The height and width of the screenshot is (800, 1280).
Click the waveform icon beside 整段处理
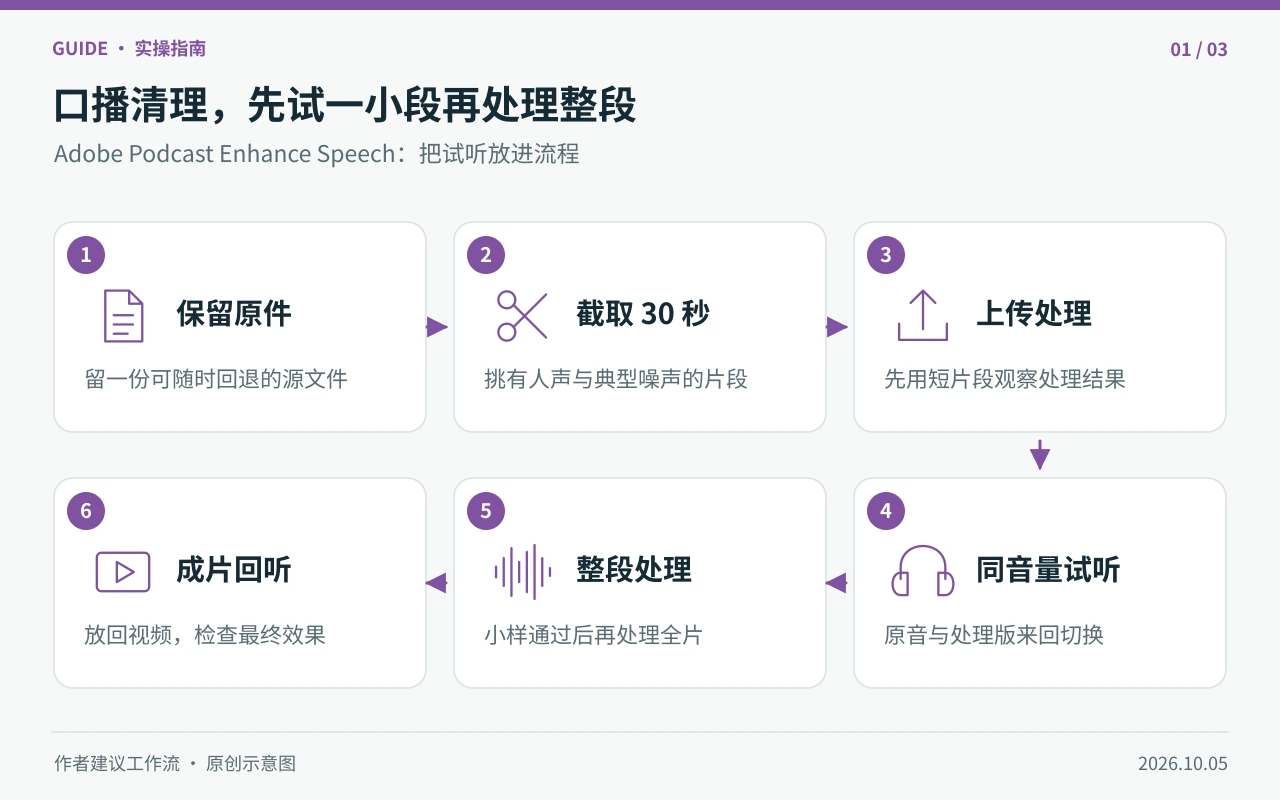(522, 571)
